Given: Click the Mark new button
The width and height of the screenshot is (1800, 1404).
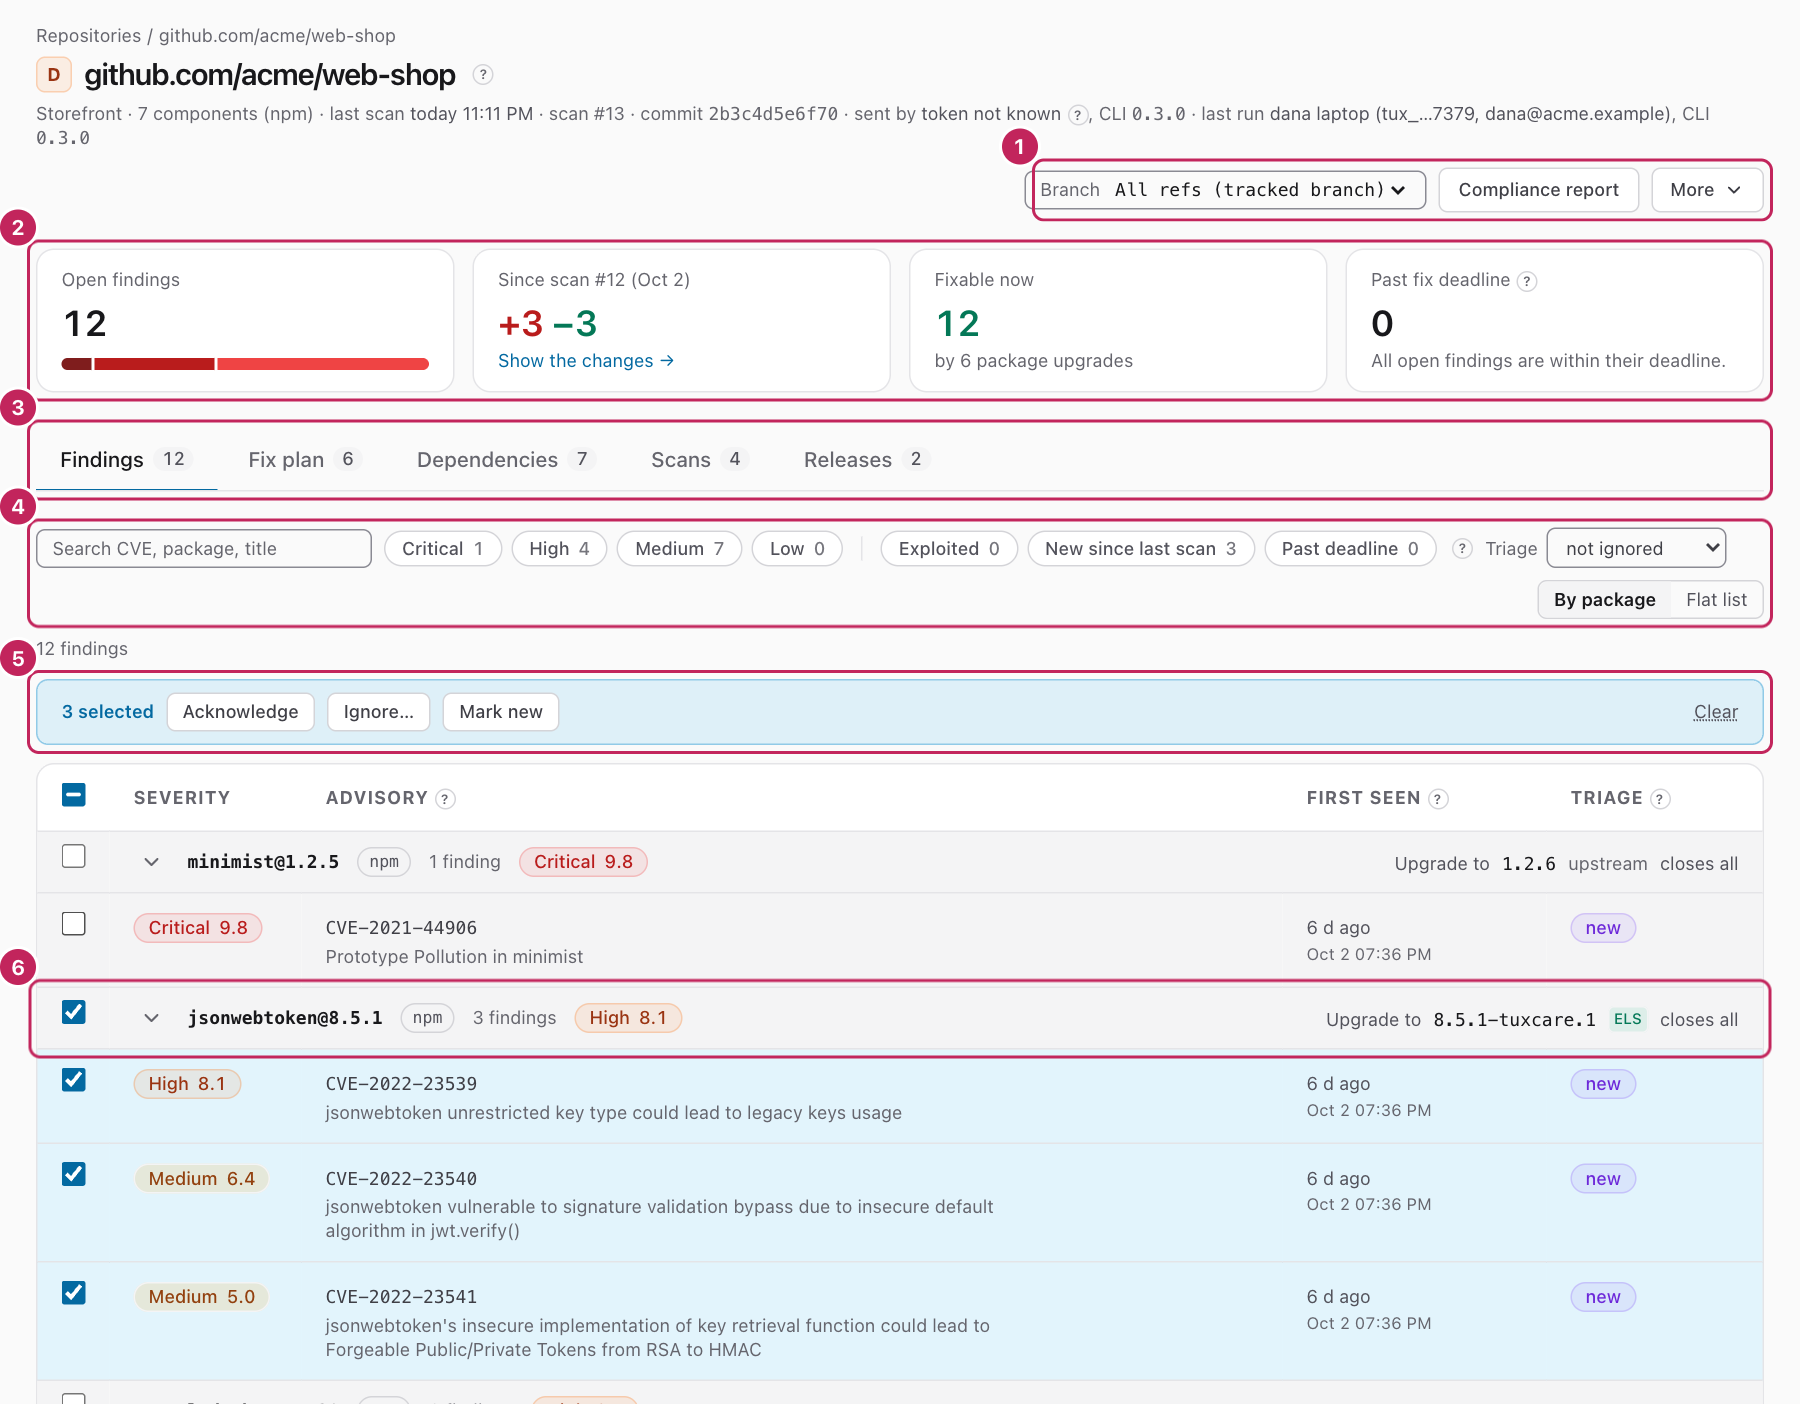Looking at the screenshot, I should point(500,712).
